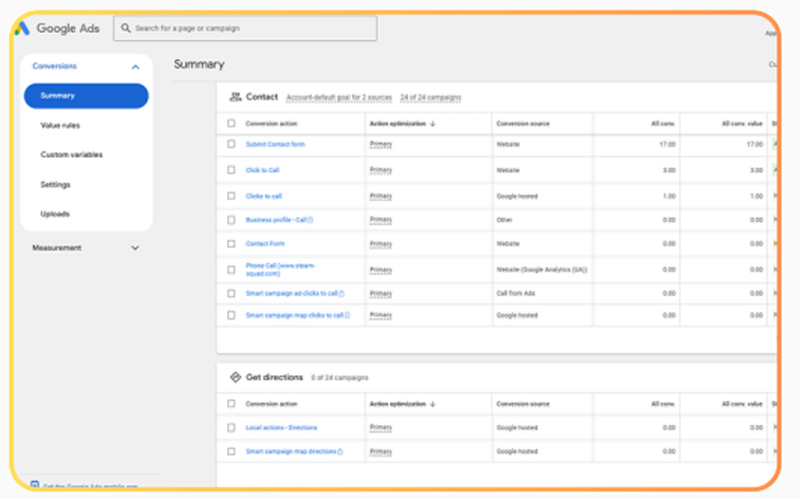Open Uploads in the sidebar
The width and height of the screenshot is (800, 500).
click(x=55, y=214)
